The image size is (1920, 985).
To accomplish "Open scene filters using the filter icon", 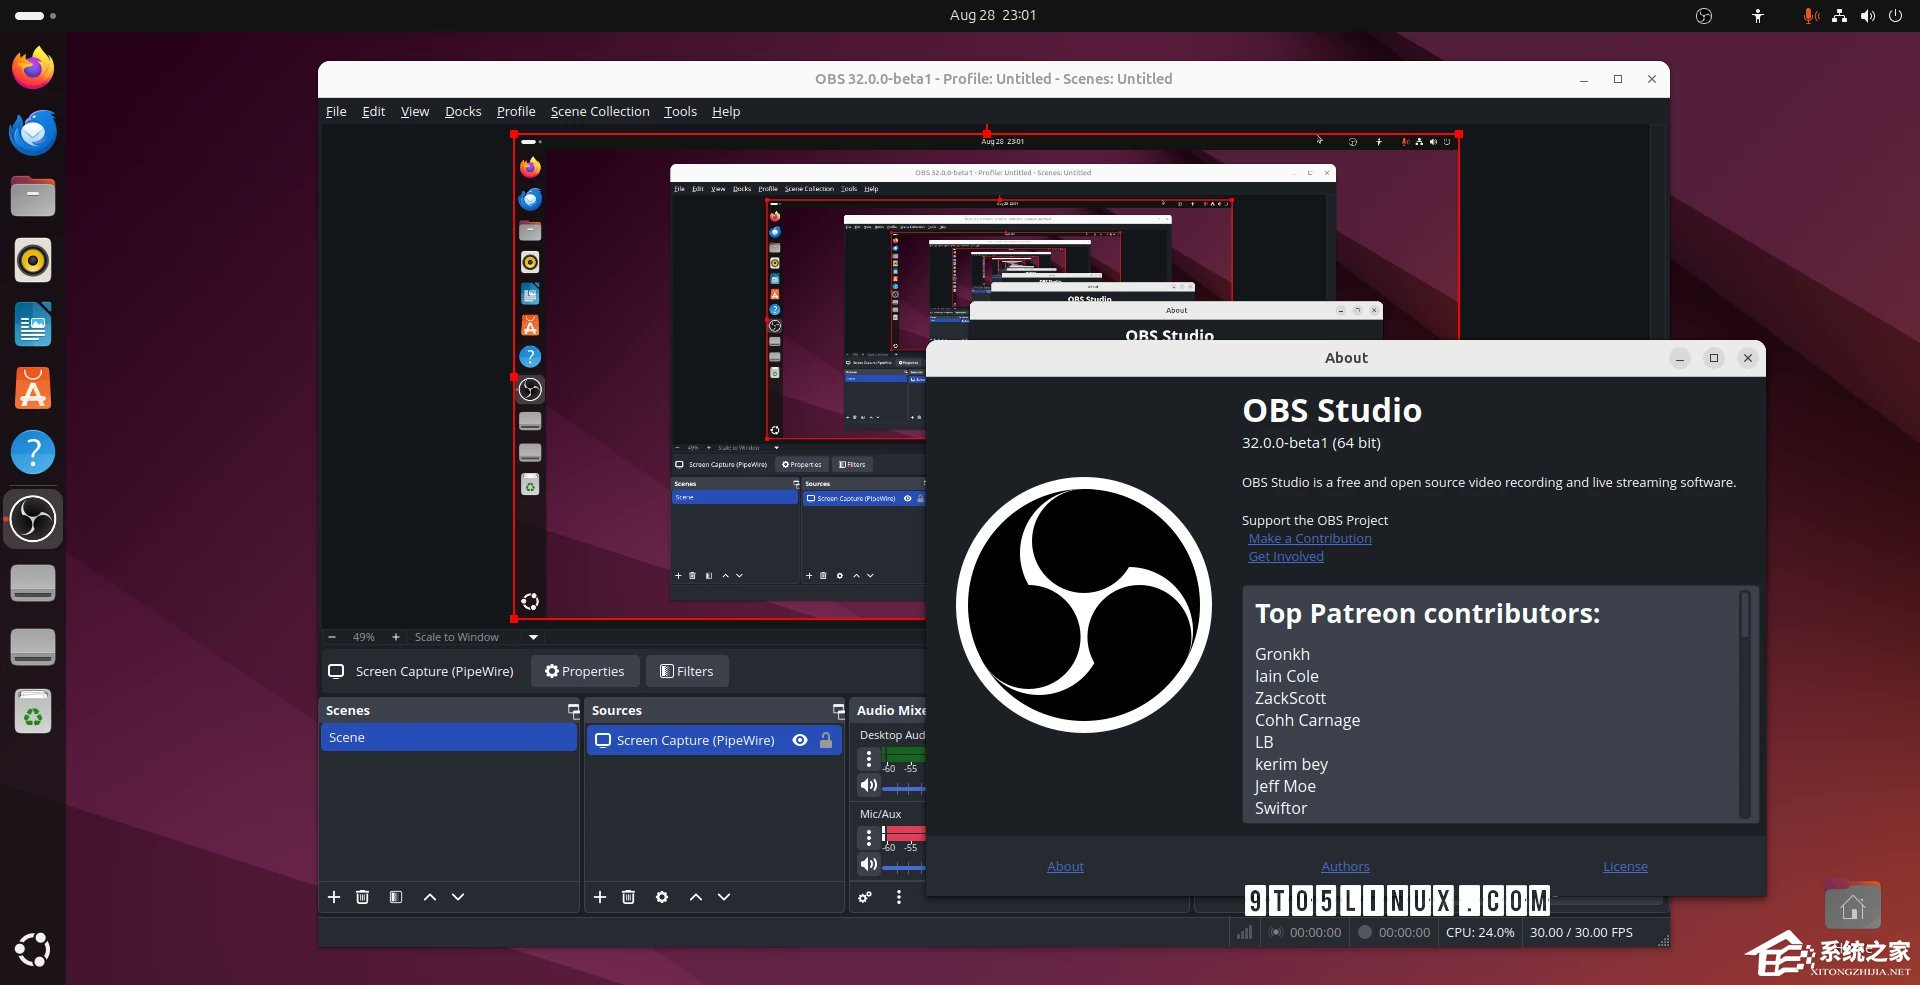I will (x=395, y=897).
